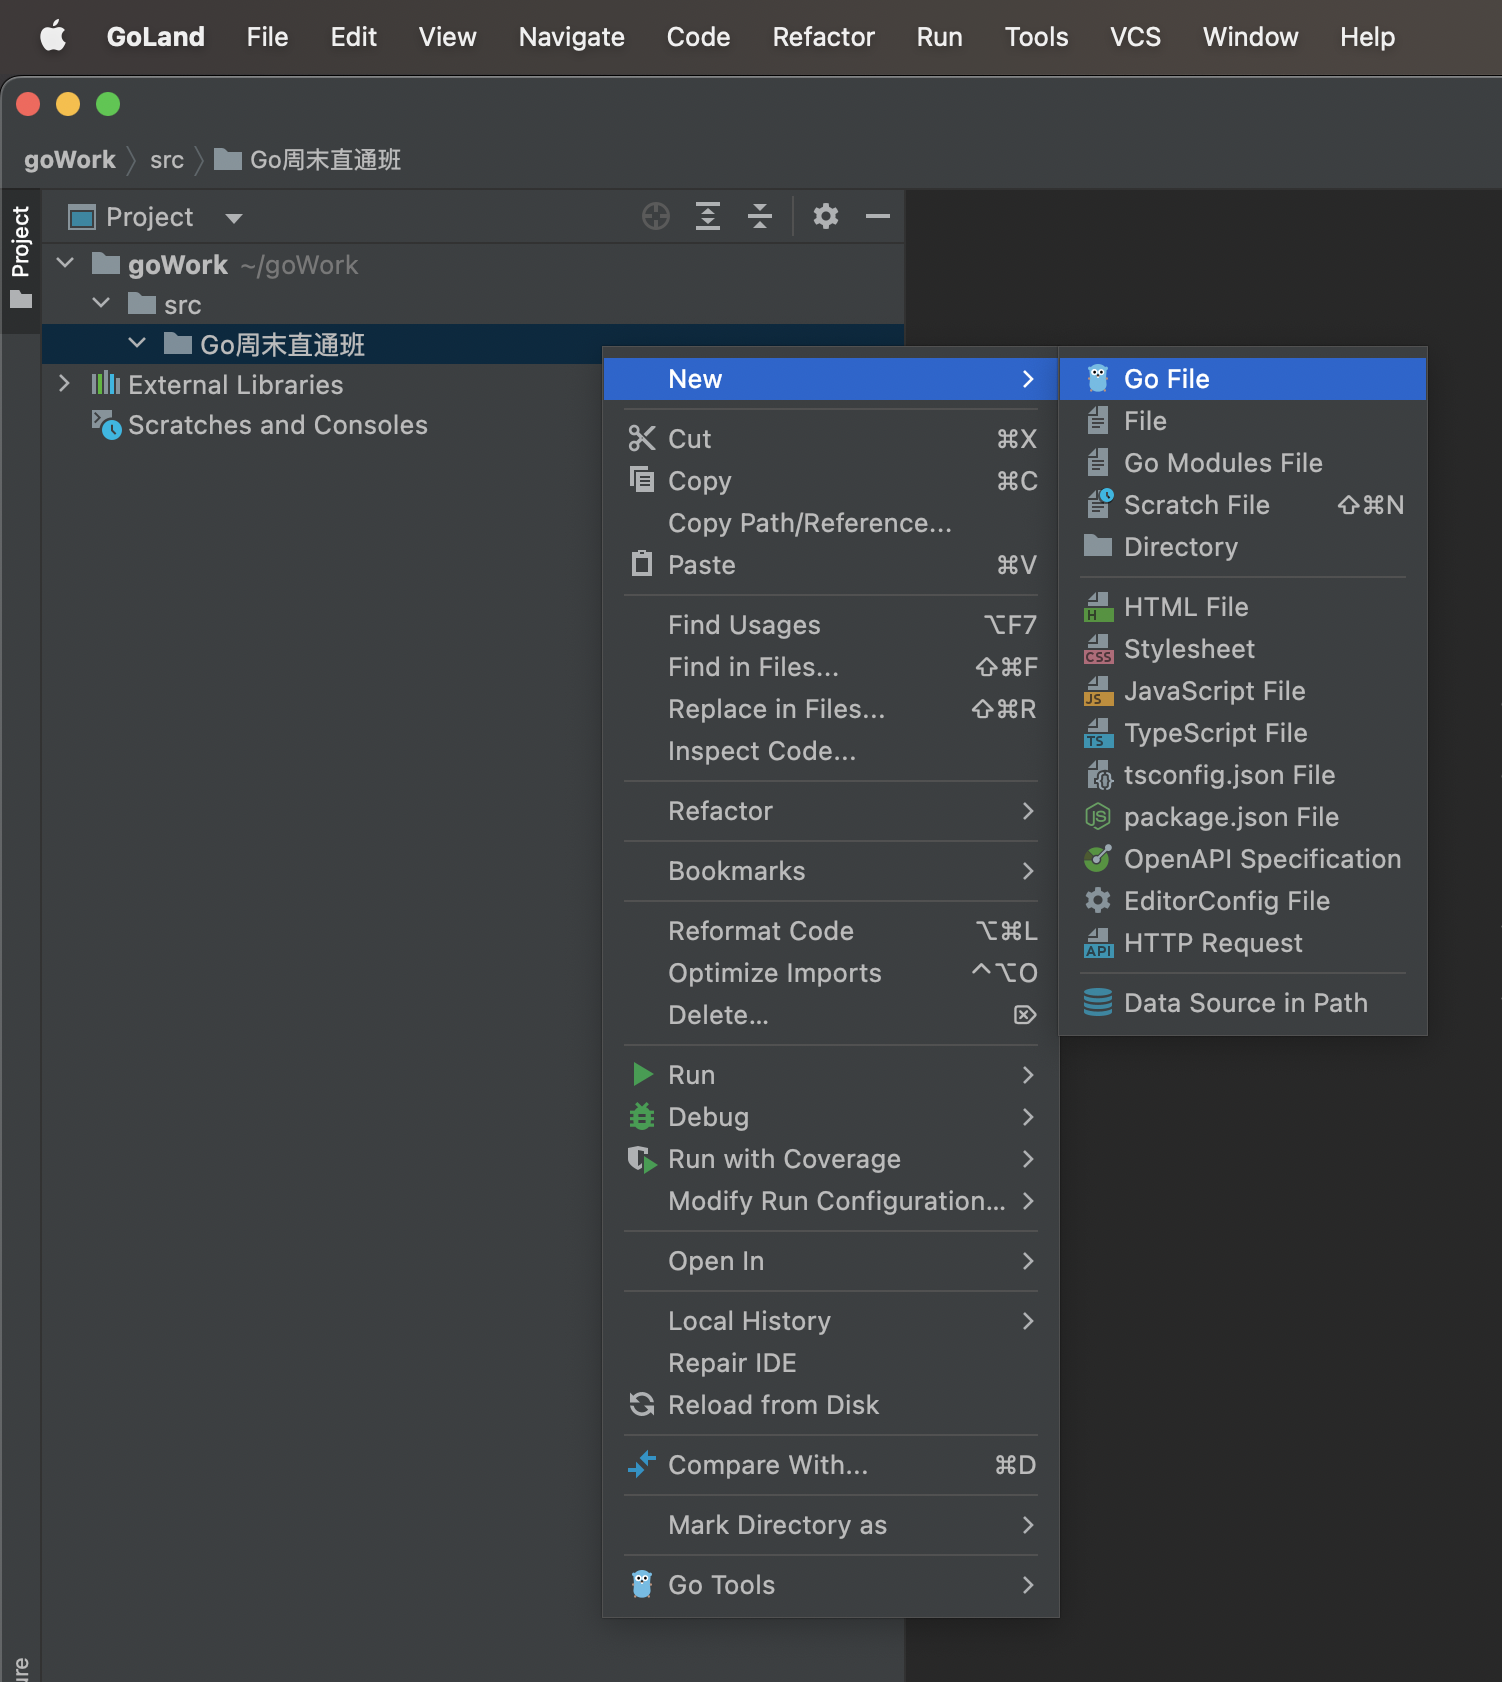Choose OpenAPI Specification entry

click(1261, 859)
